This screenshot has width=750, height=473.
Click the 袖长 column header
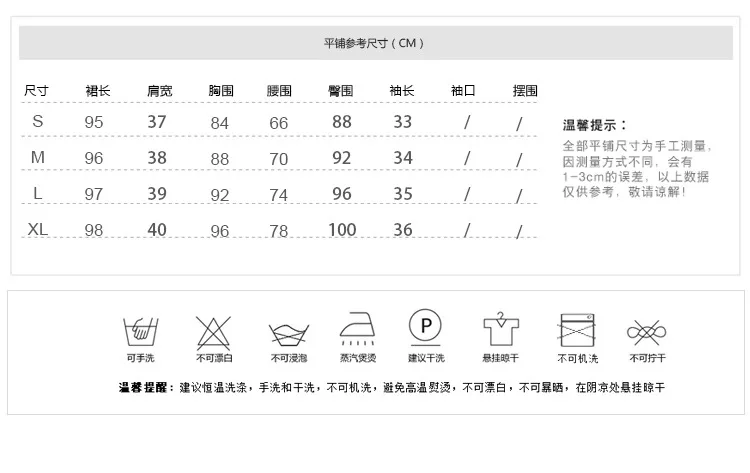402,90
